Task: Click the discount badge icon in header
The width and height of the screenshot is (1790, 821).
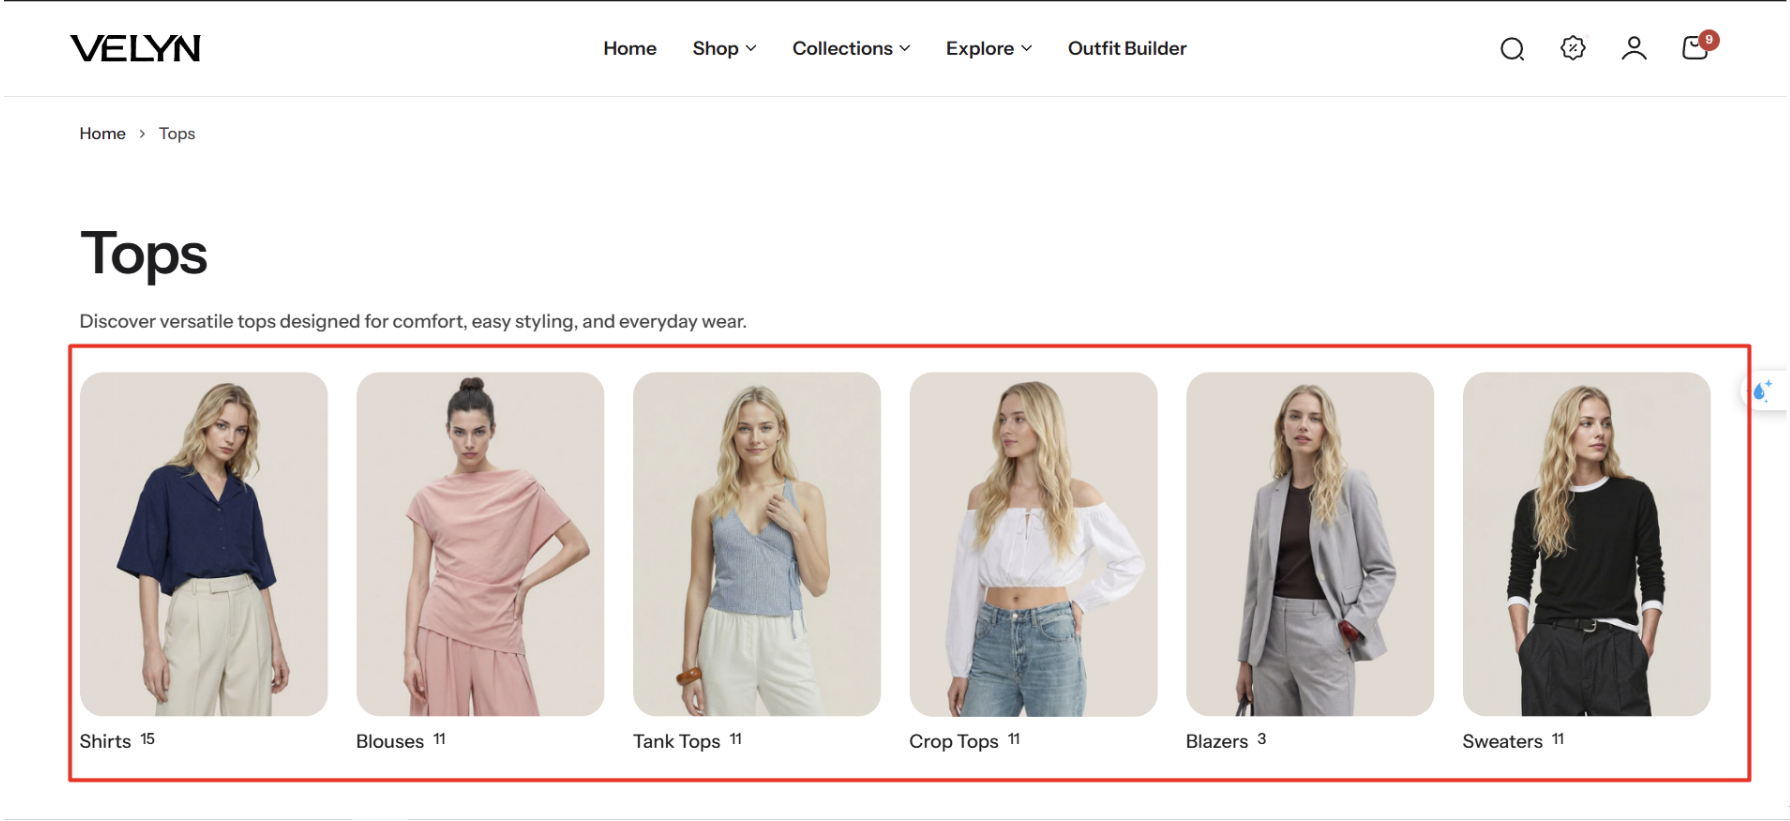Action: [x=1573, y=48]
